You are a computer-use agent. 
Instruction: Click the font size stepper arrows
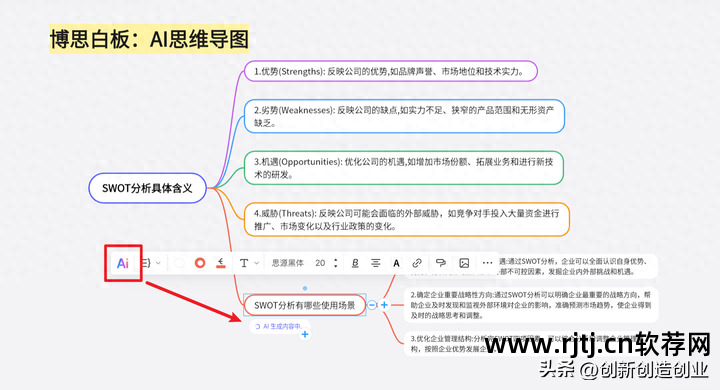pos(336,263)
